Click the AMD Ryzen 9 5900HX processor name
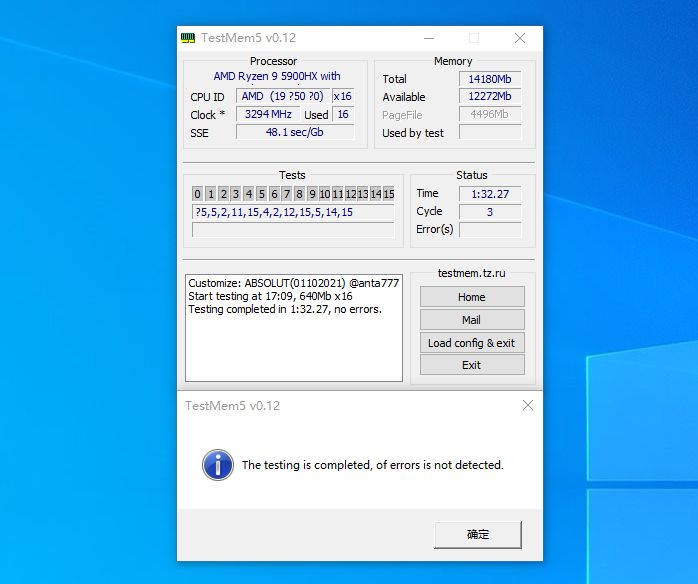Screen dimensions: 698x584 coord(277,76)
